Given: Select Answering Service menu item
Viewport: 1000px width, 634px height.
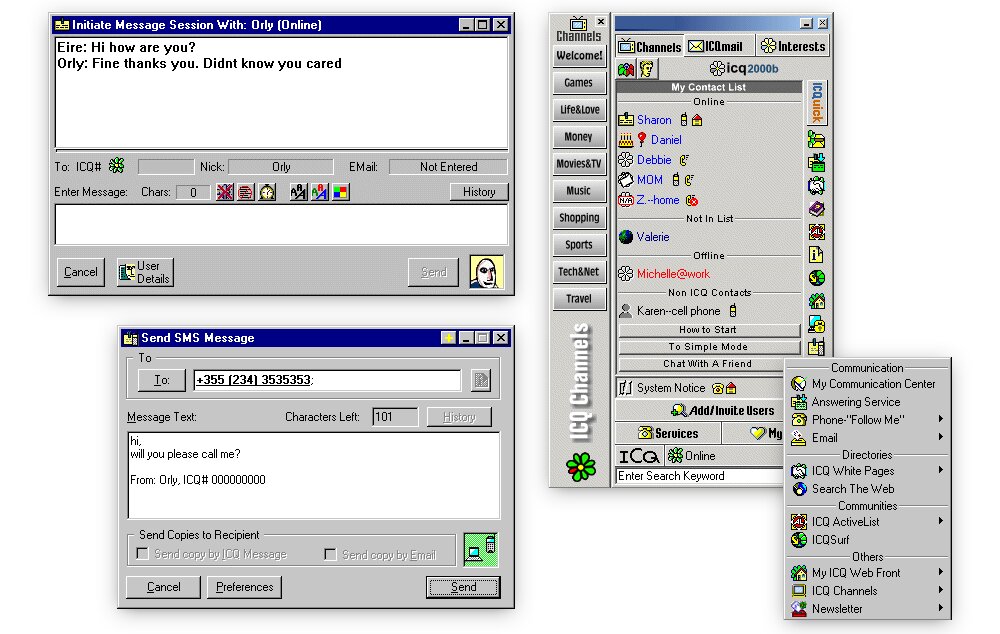Looking at the screenshot, I should 867,402.
